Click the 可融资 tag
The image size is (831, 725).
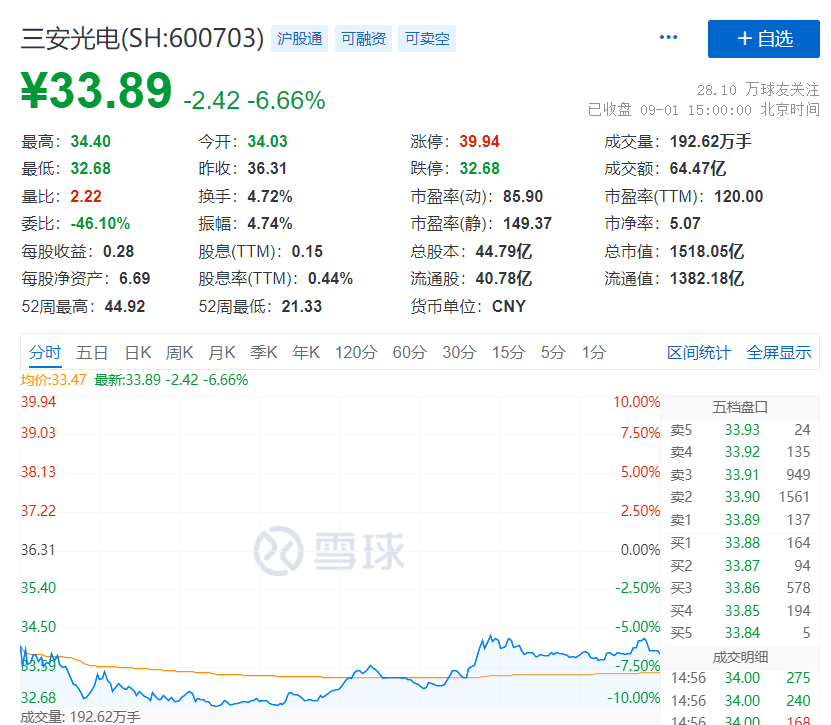pyautogui.click(x=362, y=39)
